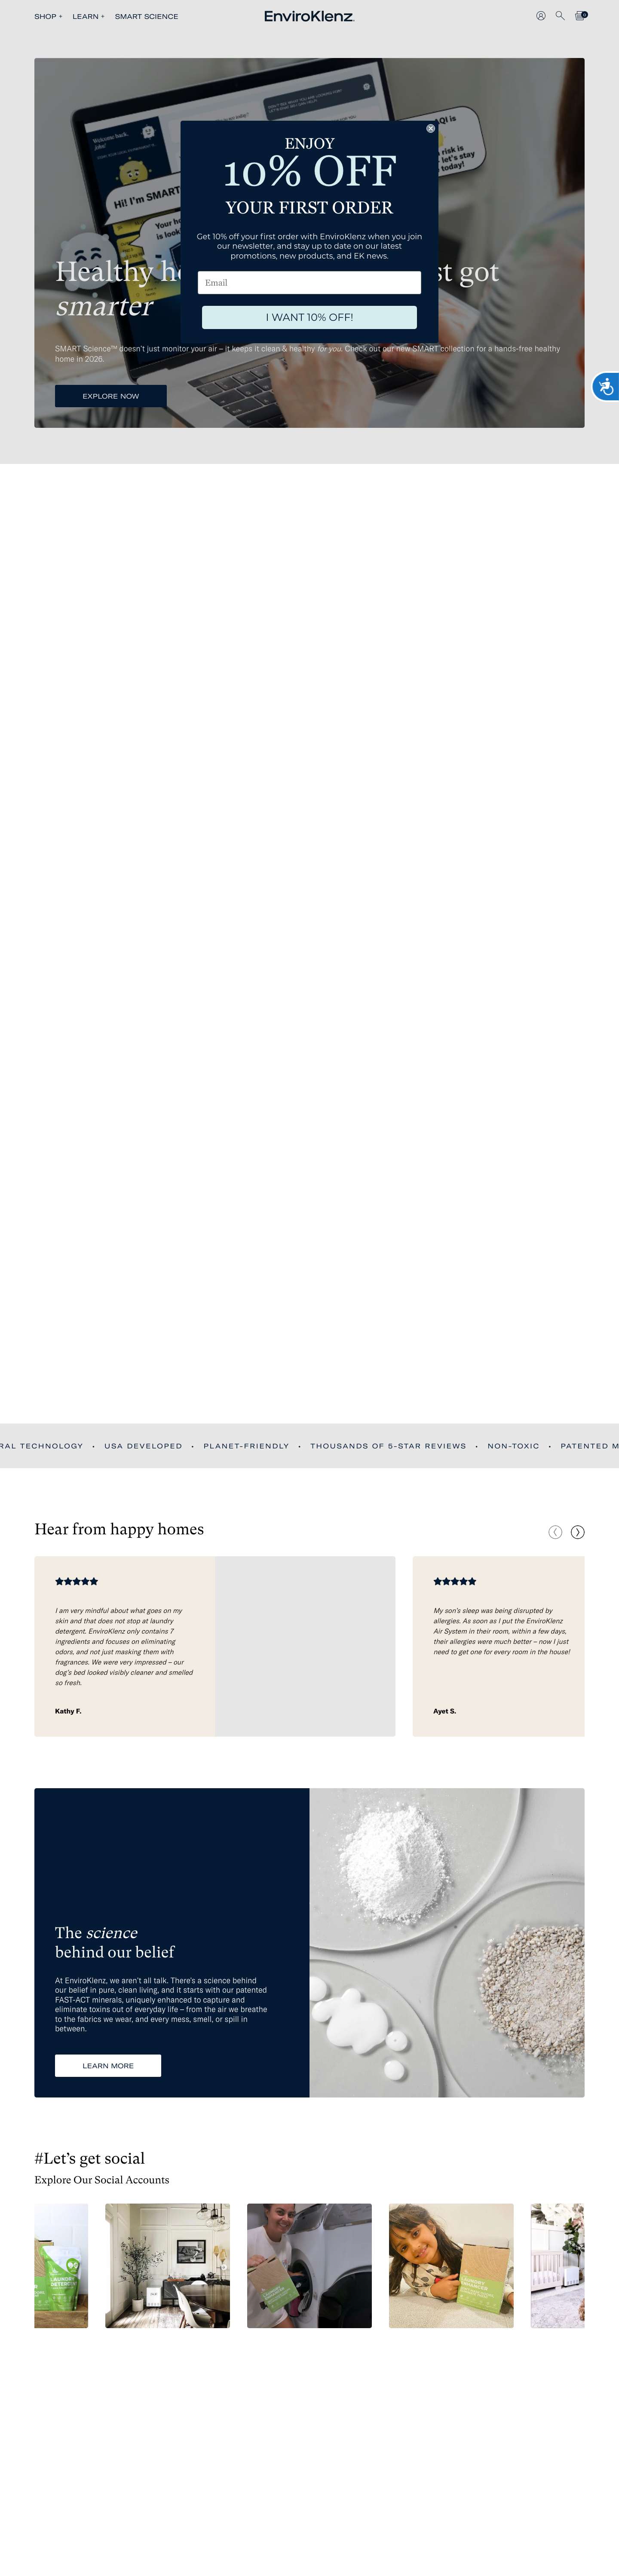The image size is (619, 2576).
Task: Open the accessibility widget button
Action: pyautogui.click(x=606, y=386)
